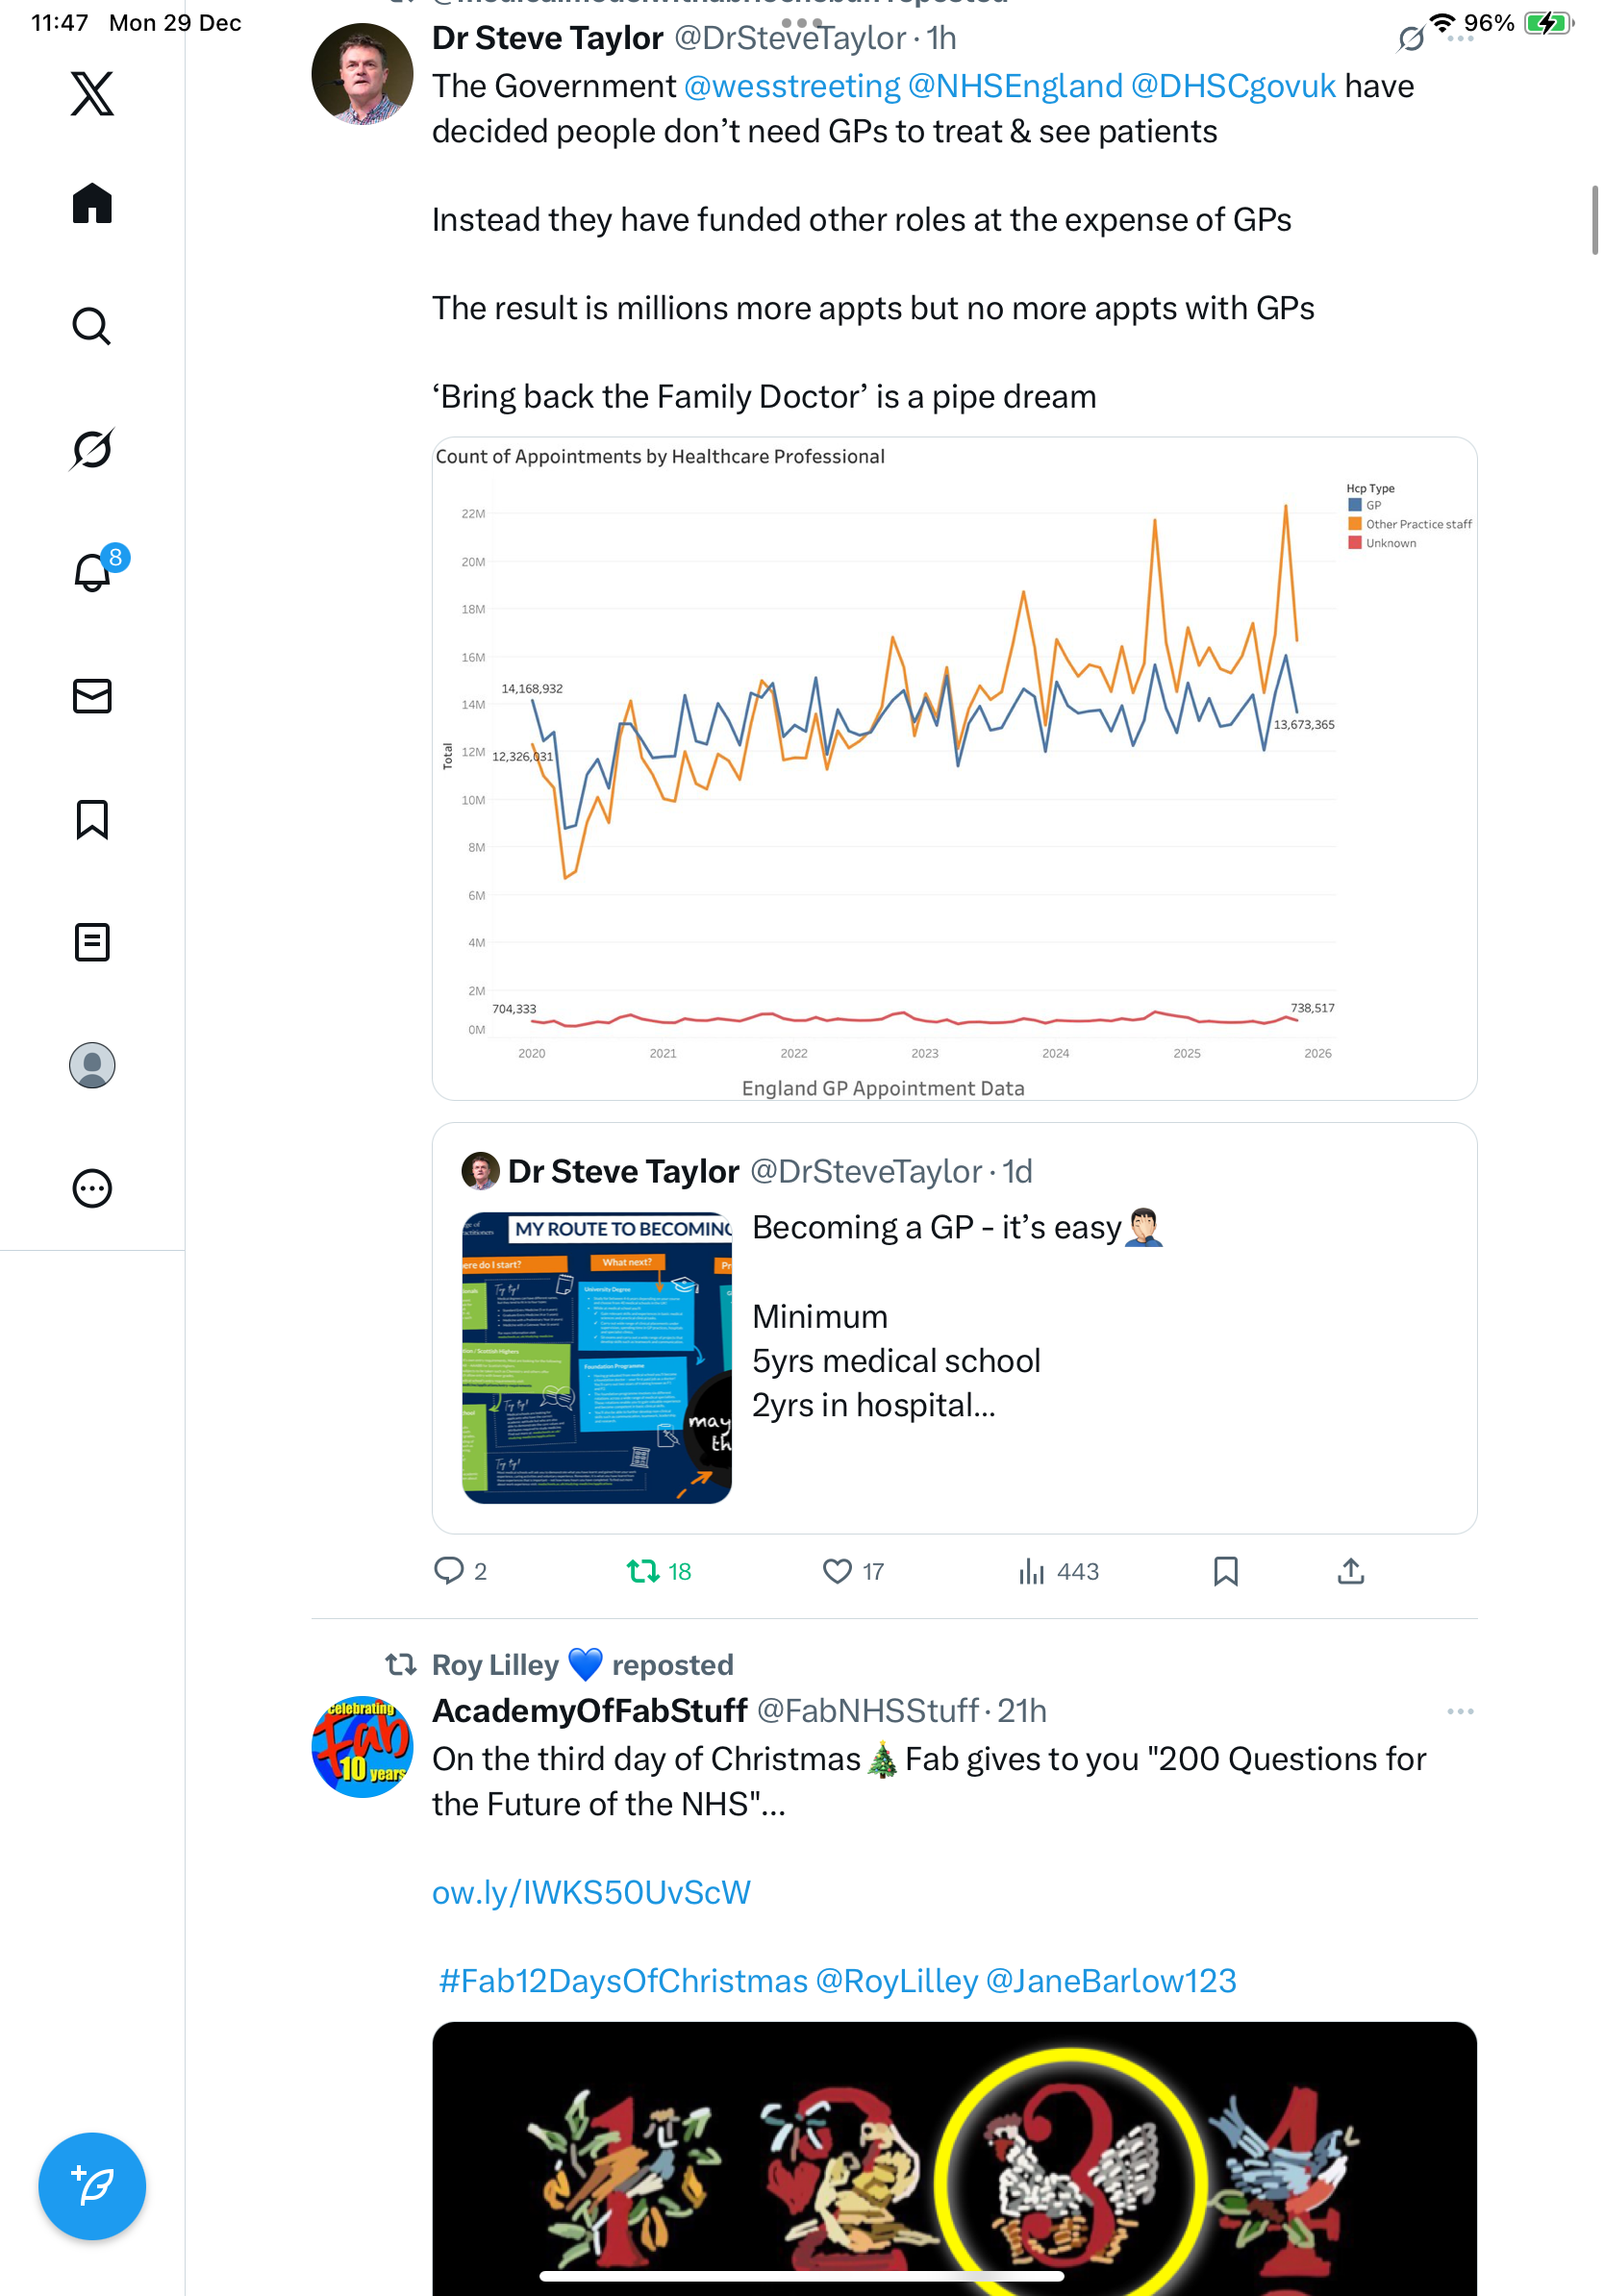
Task: Open Messages inbox
Action: click(92, 696)
